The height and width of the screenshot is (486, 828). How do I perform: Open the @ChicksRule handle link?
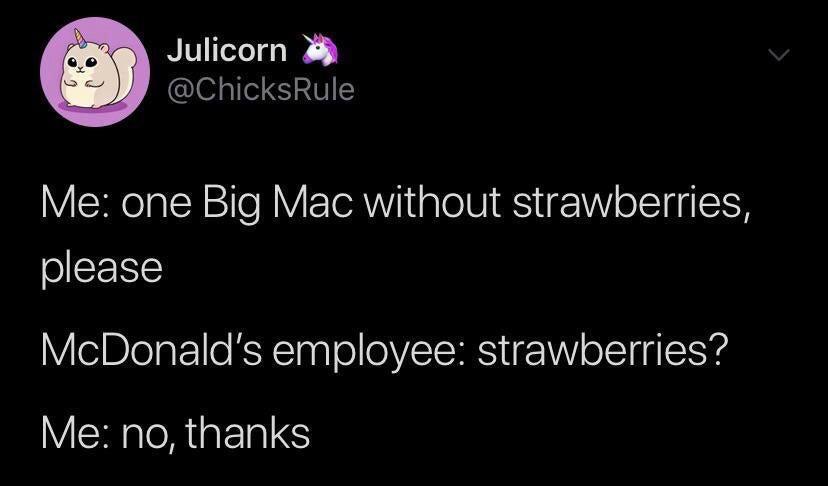261,90
